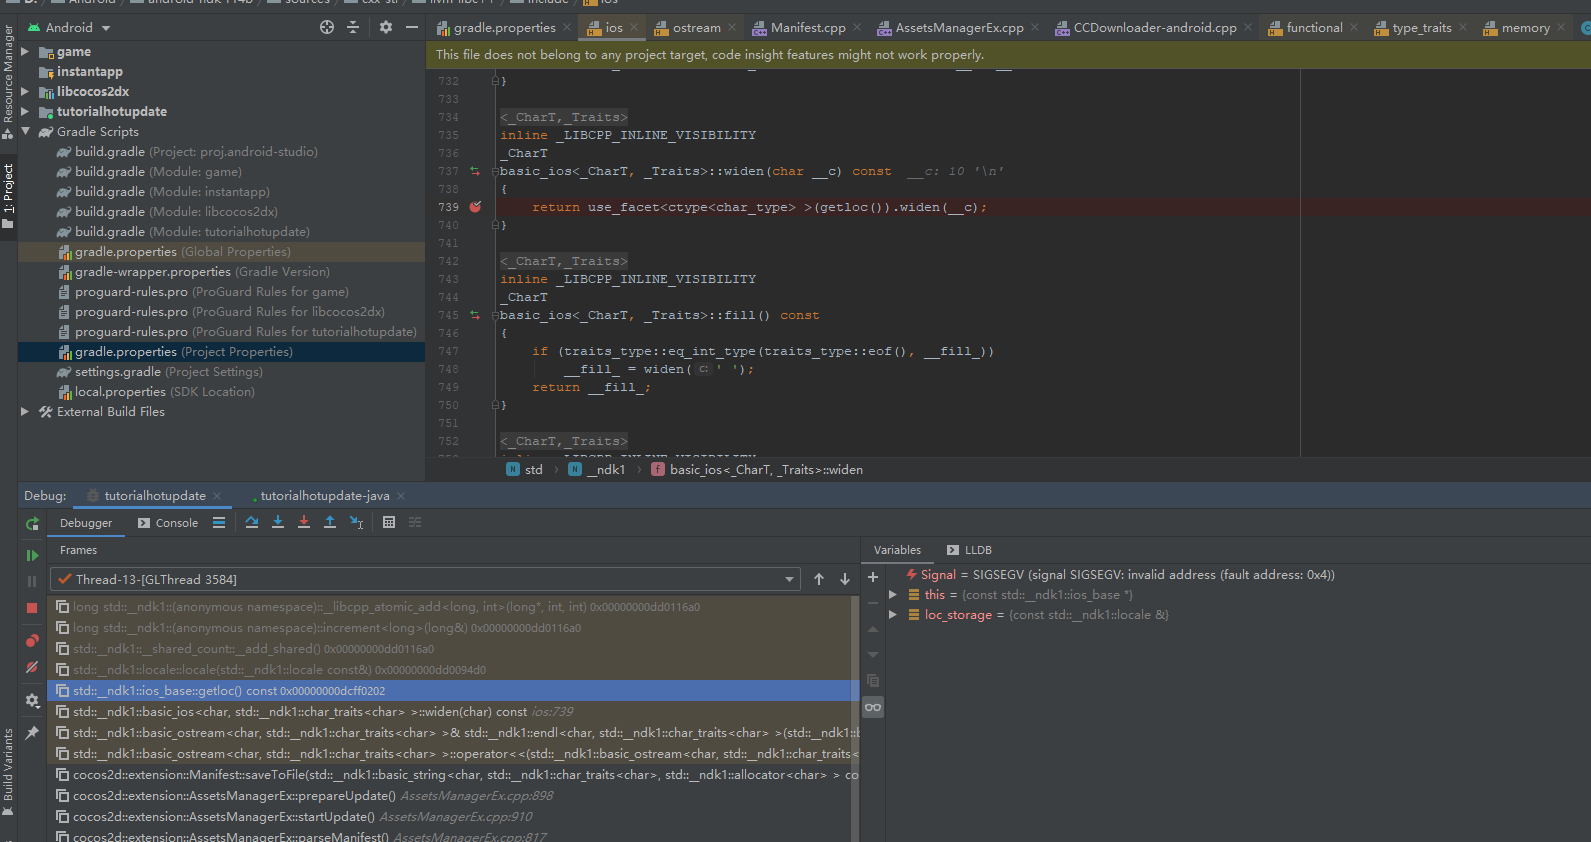The image size is (1591, 842).
Task: Open Evaluate Expression calculator icon
Action: click(389, 522)
